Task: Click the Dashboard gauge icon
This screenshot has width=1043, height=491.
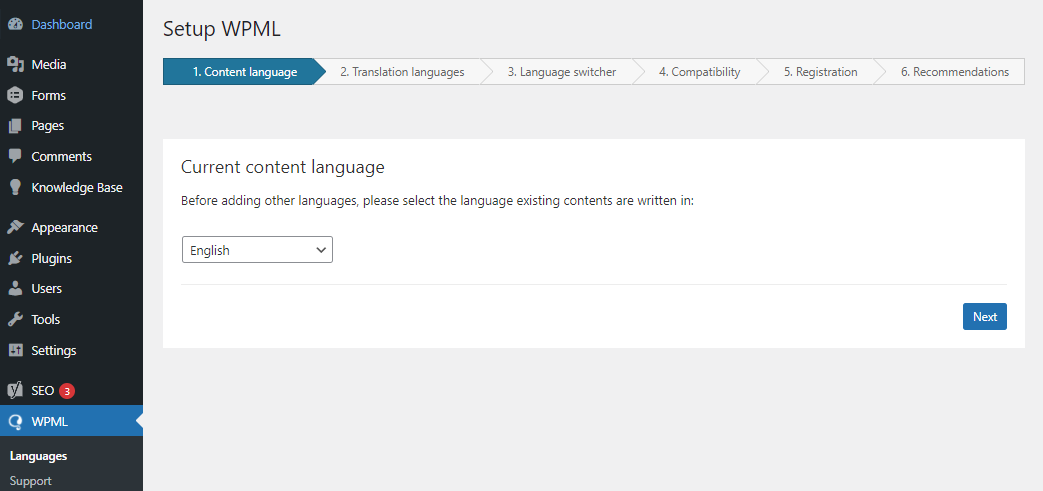Action: tap(15, 25)
